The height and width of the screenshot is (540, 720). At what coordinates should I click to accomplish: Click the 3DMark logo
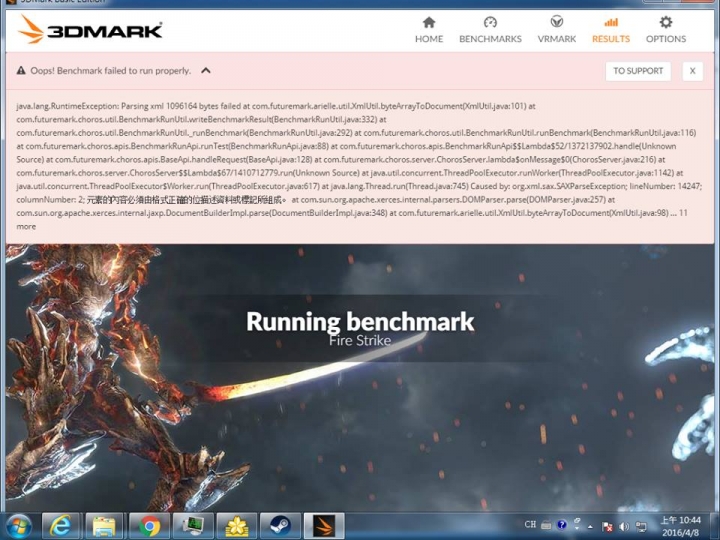click(x=90, y=30)
